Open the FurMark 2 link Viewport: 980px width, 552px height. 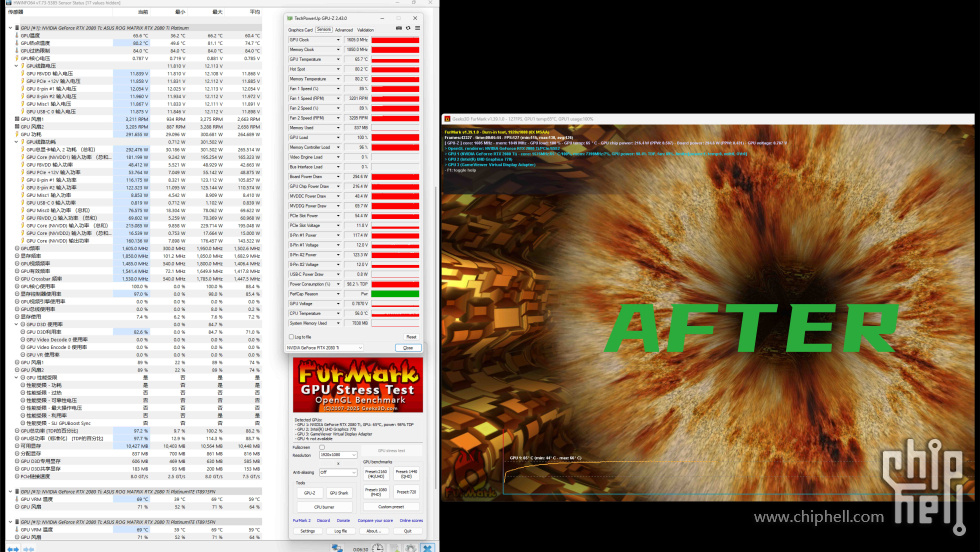[x=301, y=521]
